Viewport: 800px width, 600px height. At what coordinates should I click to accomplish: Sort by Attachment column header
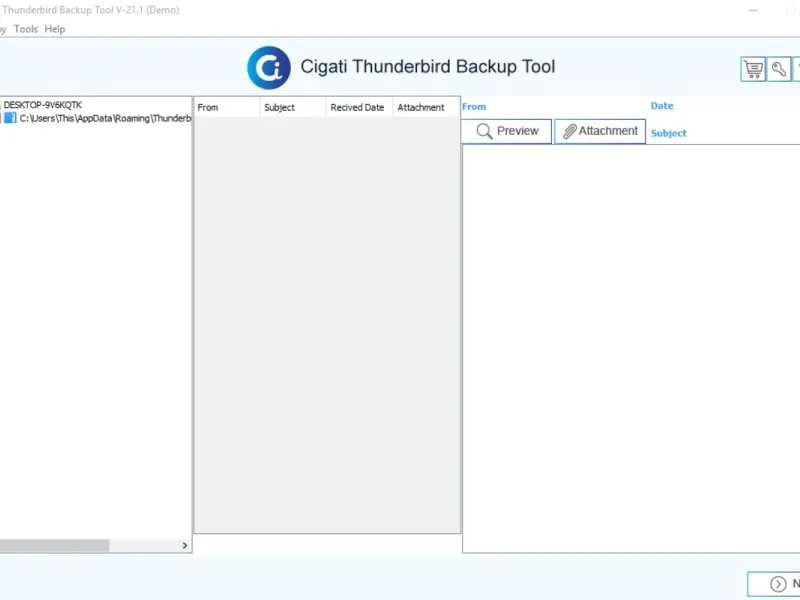click(426, 107)
